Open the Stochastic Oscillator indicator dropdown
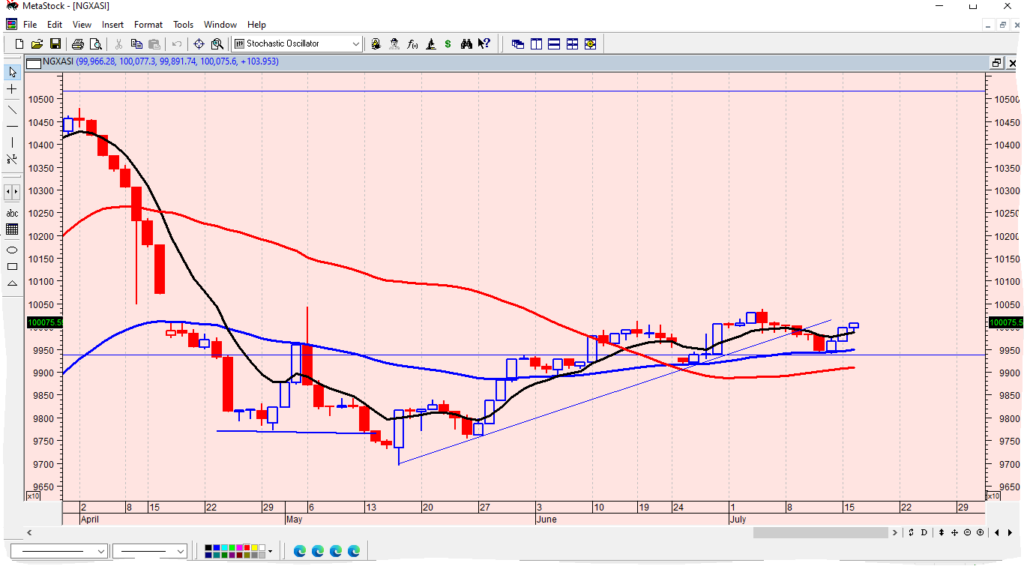 tap(356, 44)
